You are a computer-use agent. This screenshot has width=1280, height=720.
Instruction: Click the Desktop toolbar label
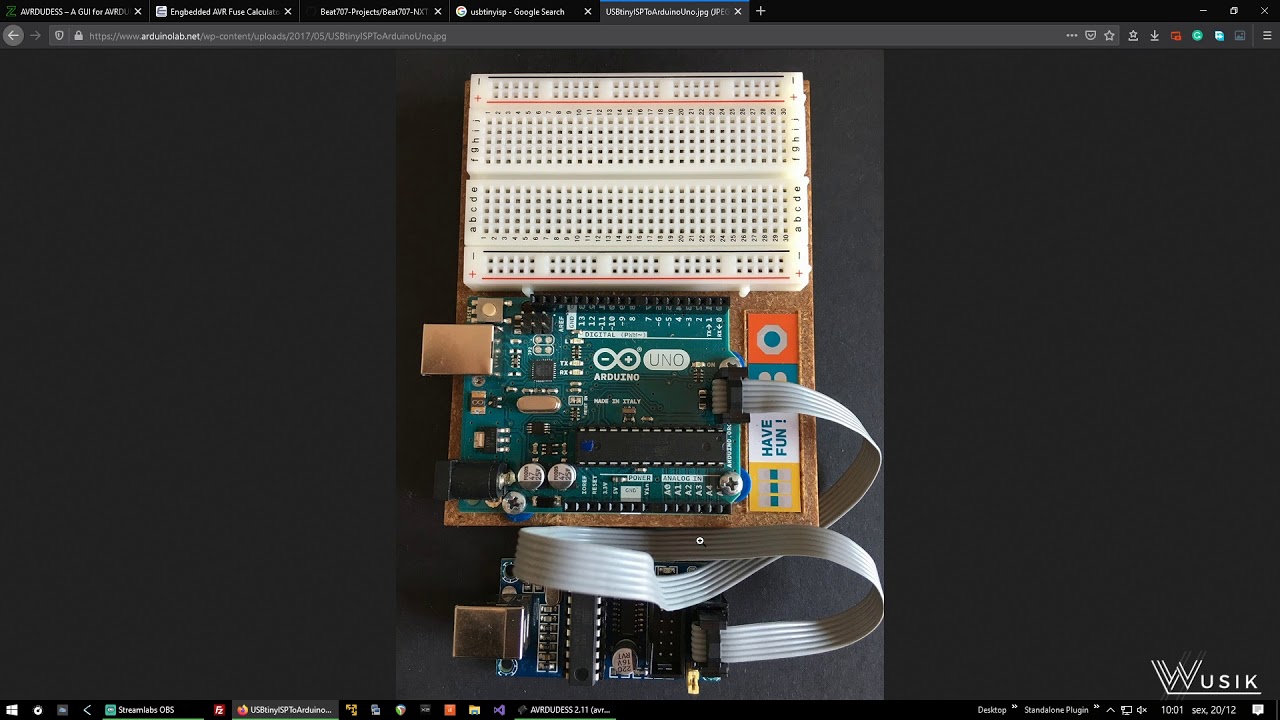point(992,710)
